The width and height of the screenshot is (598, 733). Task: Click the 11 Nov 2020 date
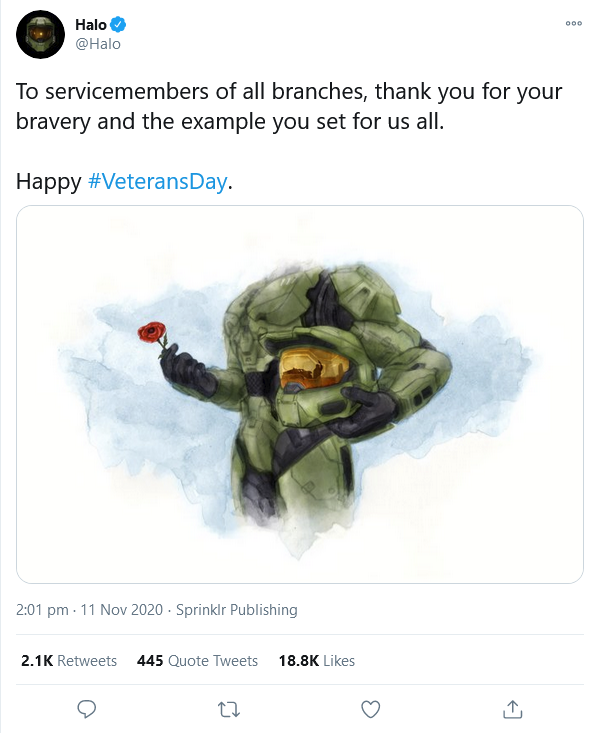pos(122,610)
